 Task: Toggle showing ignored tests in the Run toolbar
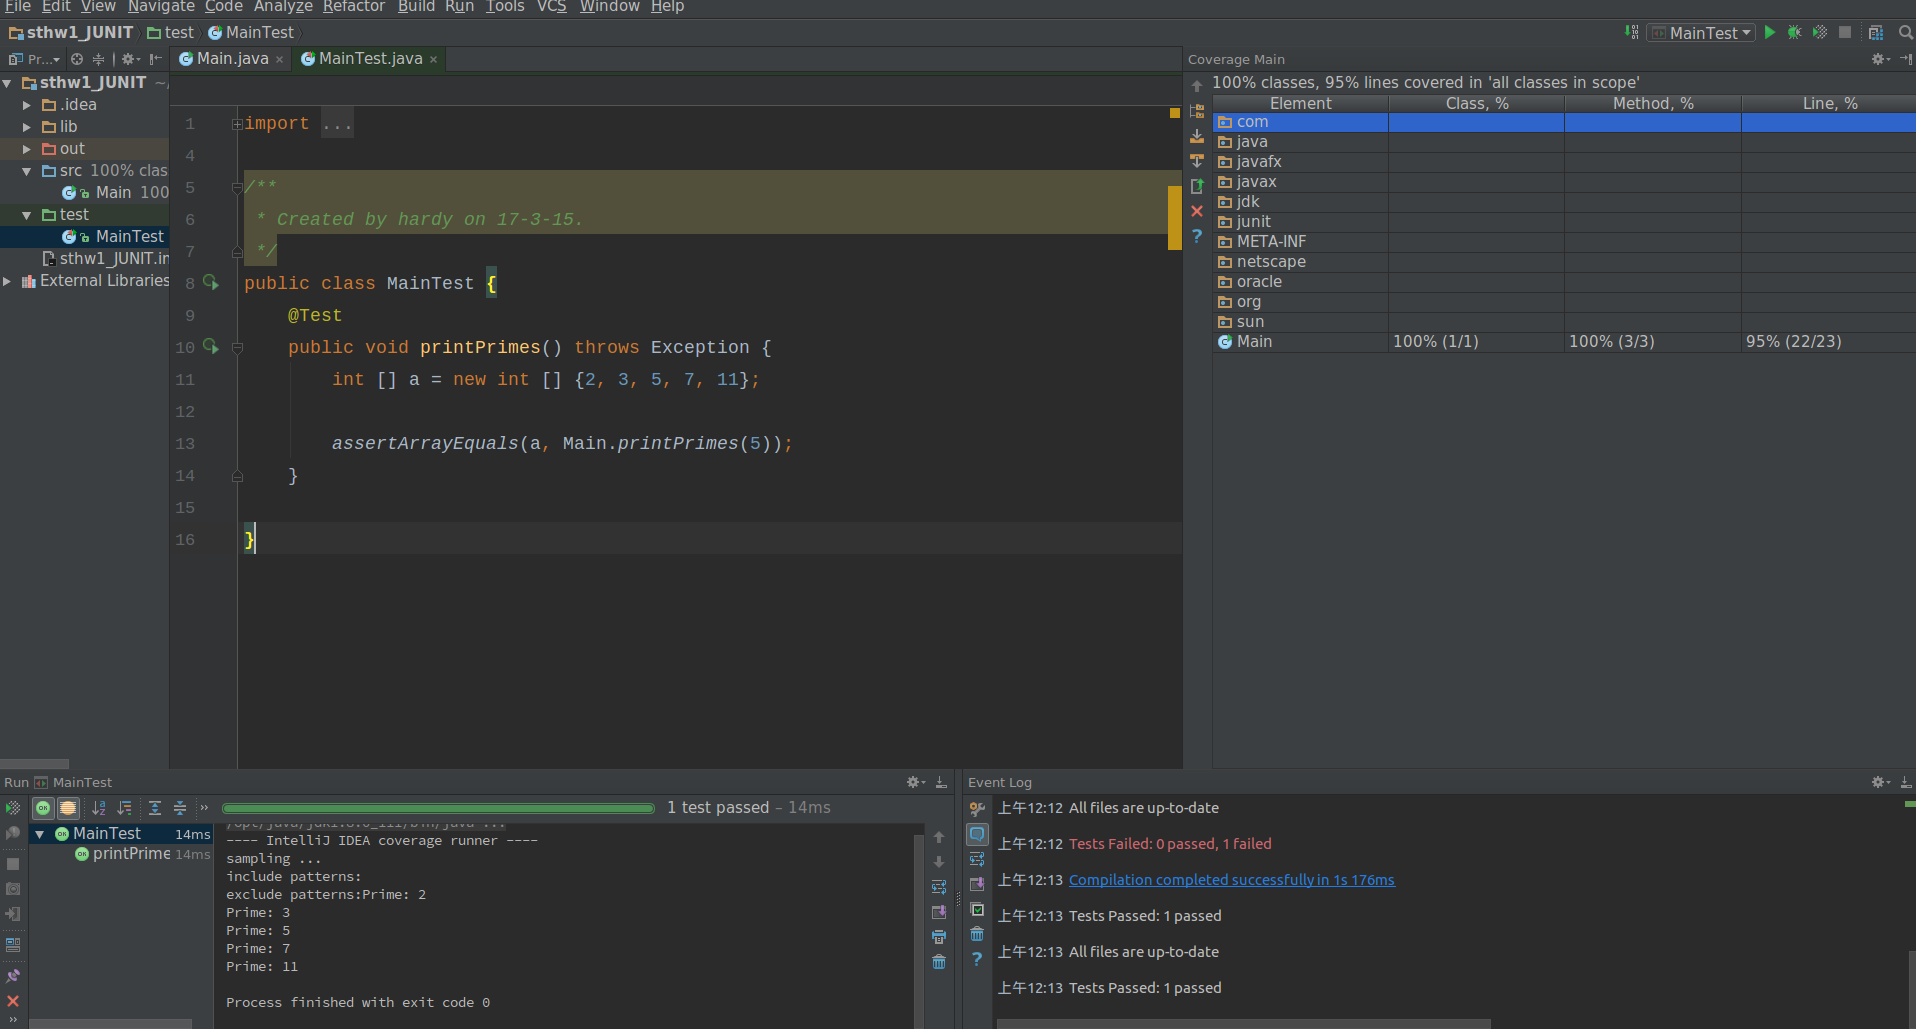(x=68, y=808)
